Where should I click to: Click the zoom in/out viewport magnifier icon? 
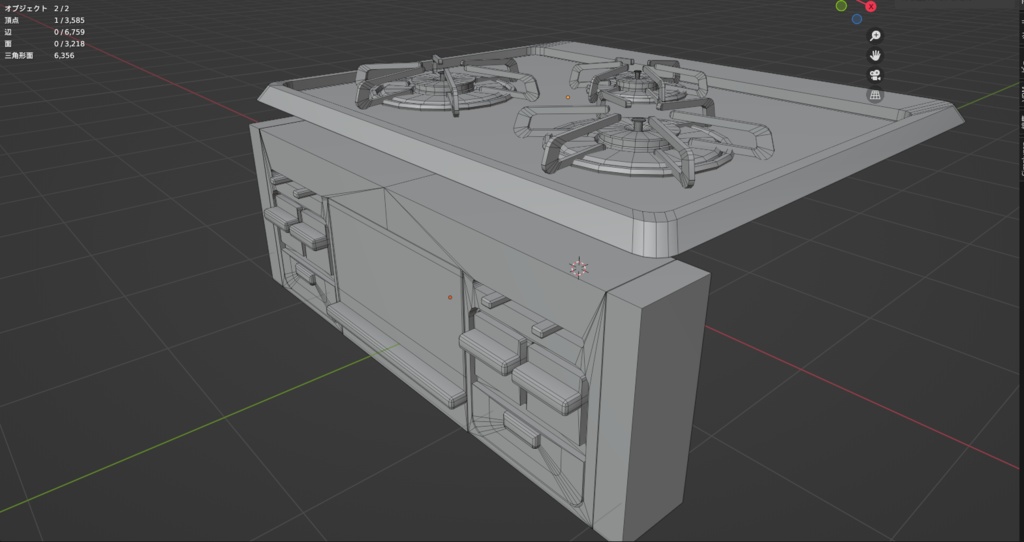click(875, 36)
